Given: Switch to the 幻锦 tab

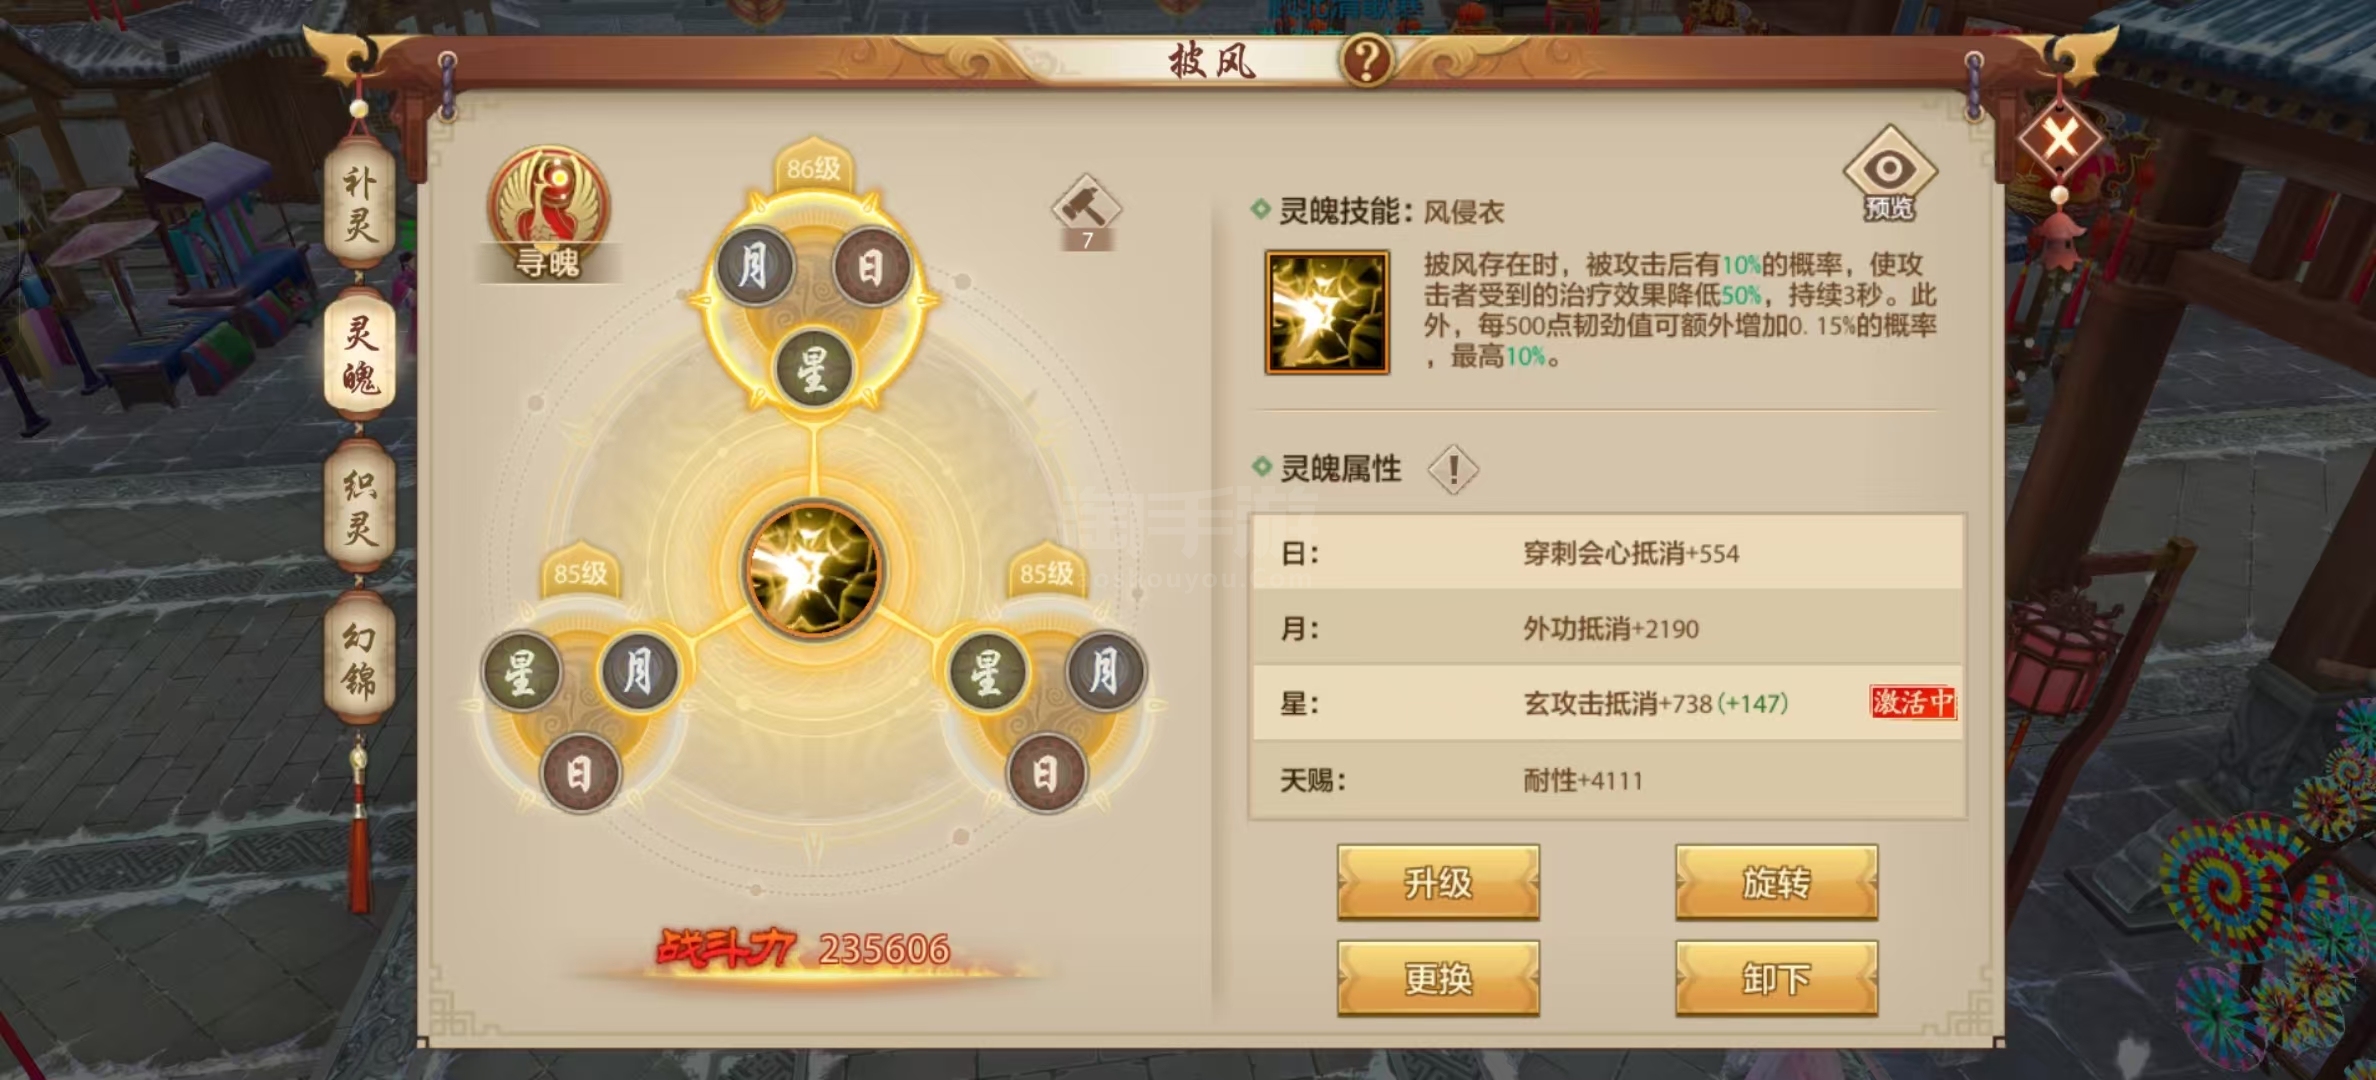Looking at the screenshot, I should tap(359, 659).
